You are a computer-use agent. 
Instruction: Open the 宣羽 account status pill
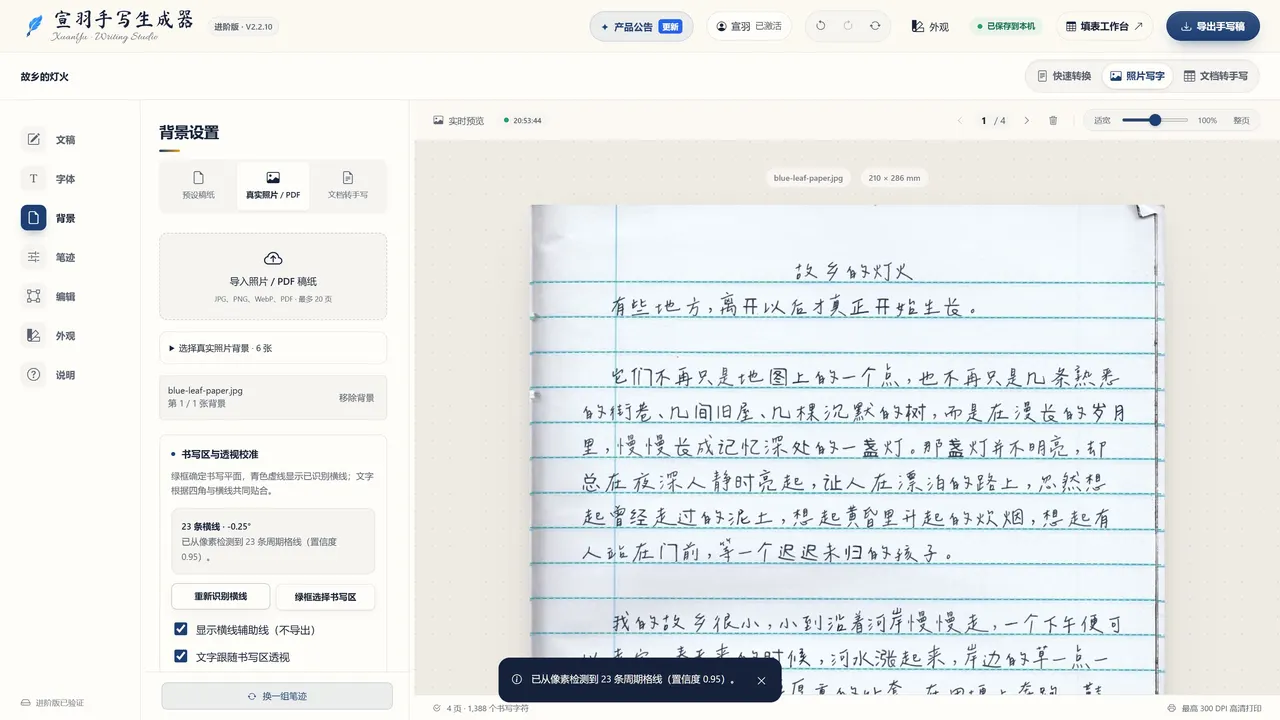pyautogui.click(x=750, y=27)
